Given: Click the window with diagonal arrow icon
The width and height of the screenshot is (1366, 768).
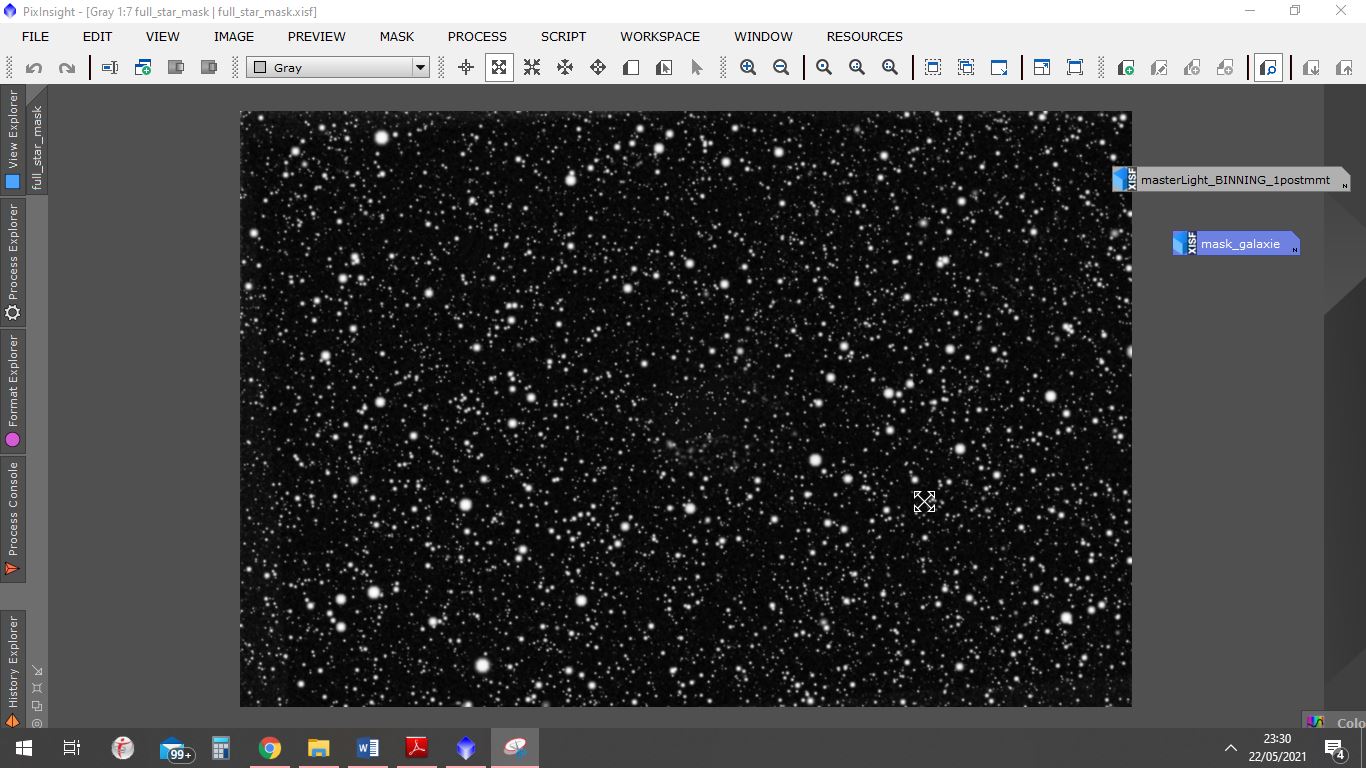Looking at the screenshot, I should [999, 68].
